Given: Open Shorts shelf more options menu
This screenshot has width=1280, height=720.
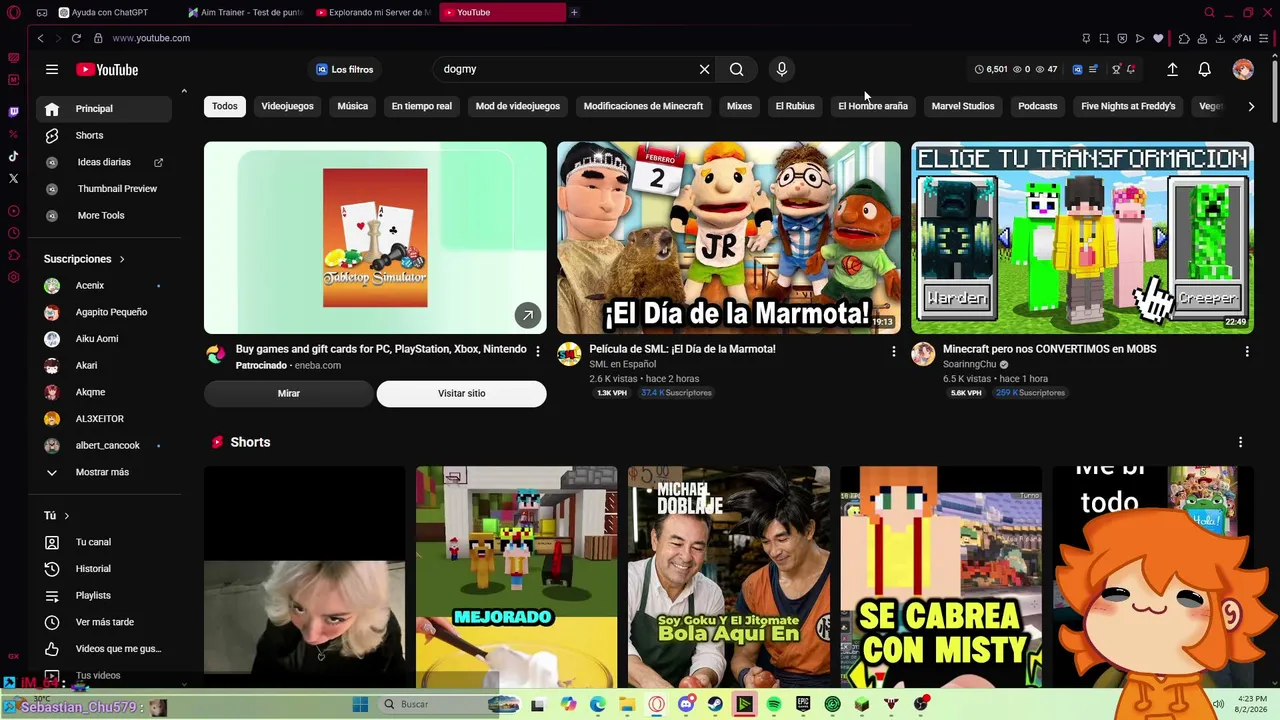Looking at the screenshot, I should point(1241,442).
